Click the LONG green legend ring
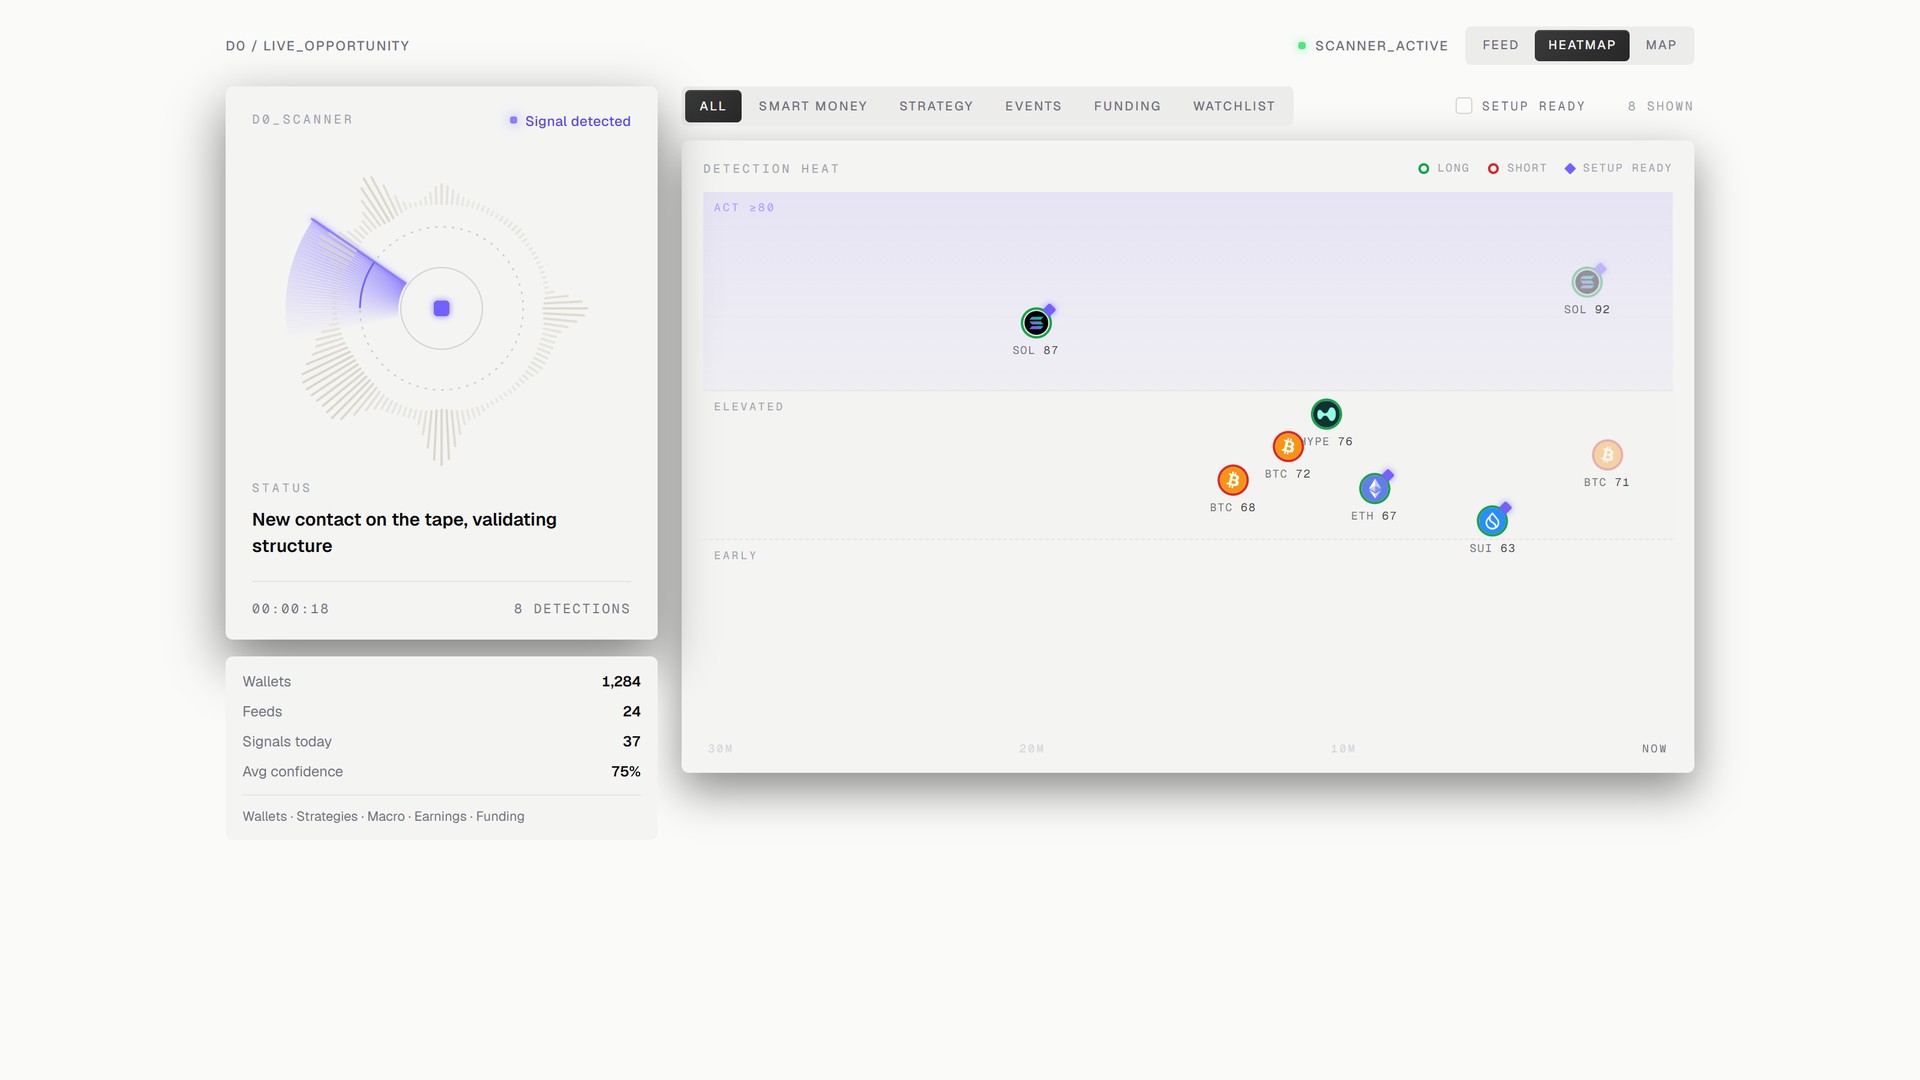Image resolution: width=1920 pixels, height=1080 pixels. click(x=1424, y=168)
